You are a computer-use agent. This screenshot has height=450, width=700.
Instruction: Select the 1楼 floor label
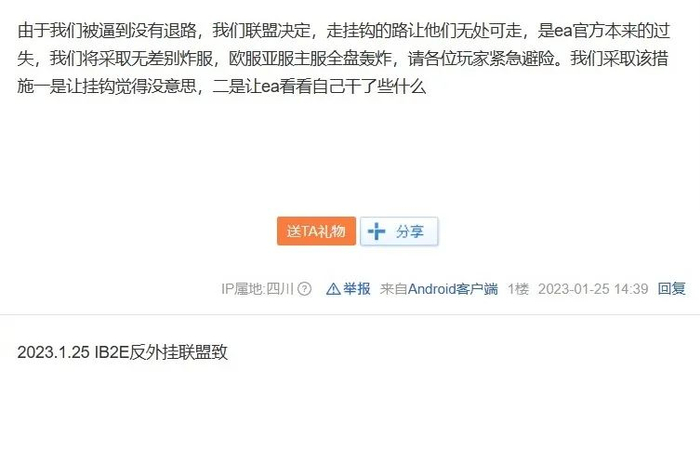click(518, 289)
